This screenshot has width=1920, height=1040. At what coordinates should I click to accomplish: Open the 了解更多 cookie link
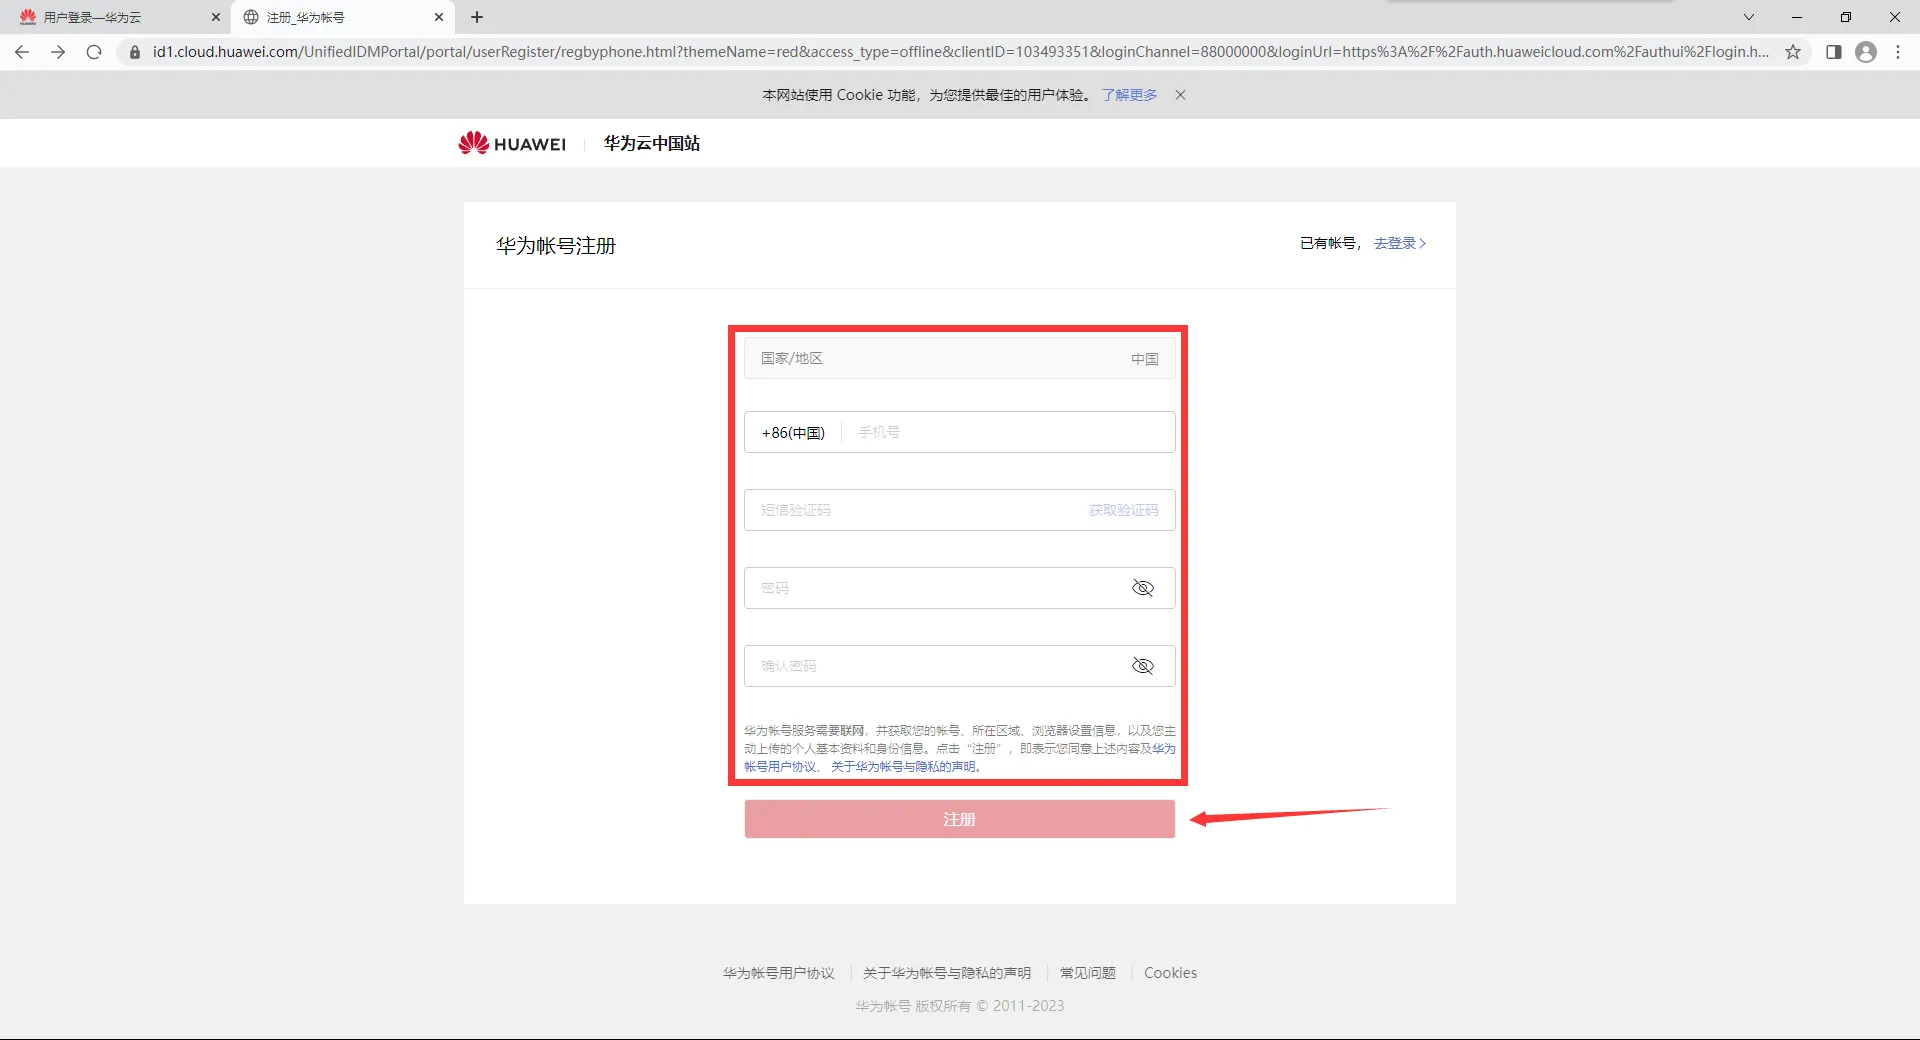point(1129,95)
